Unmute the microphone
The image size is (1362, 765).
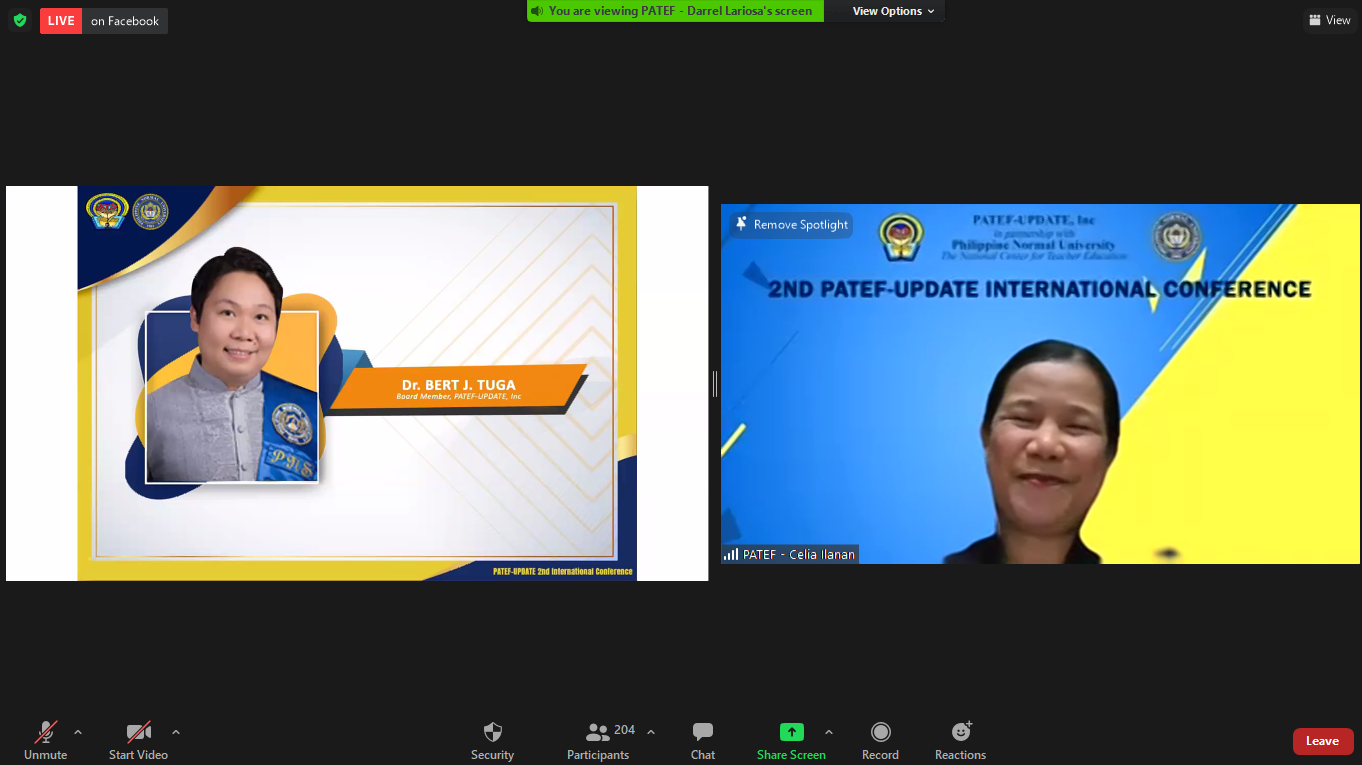pos(46,741)
